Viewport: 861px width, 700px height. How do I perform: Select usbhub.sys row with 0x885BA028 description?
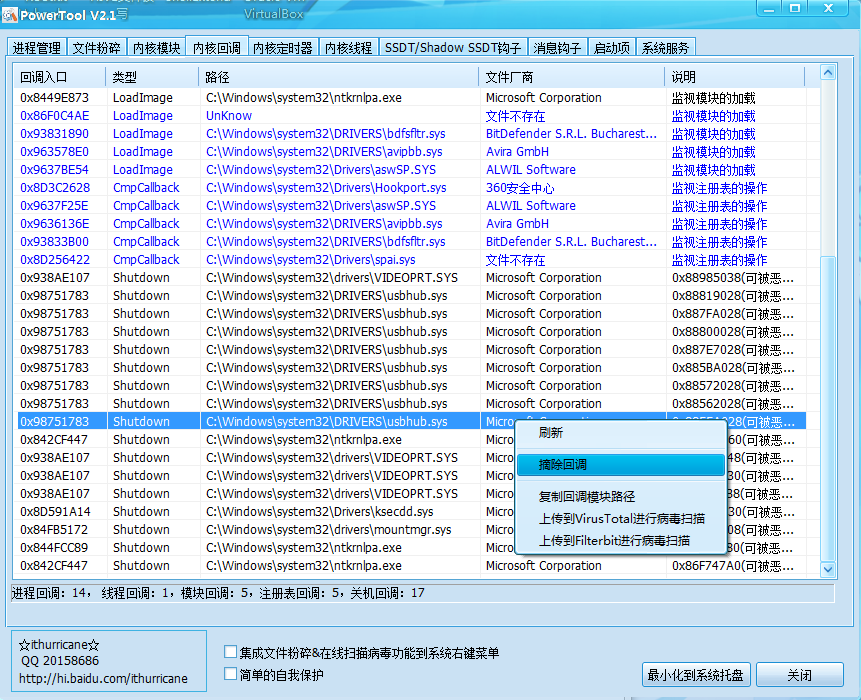tap(411, 368)
